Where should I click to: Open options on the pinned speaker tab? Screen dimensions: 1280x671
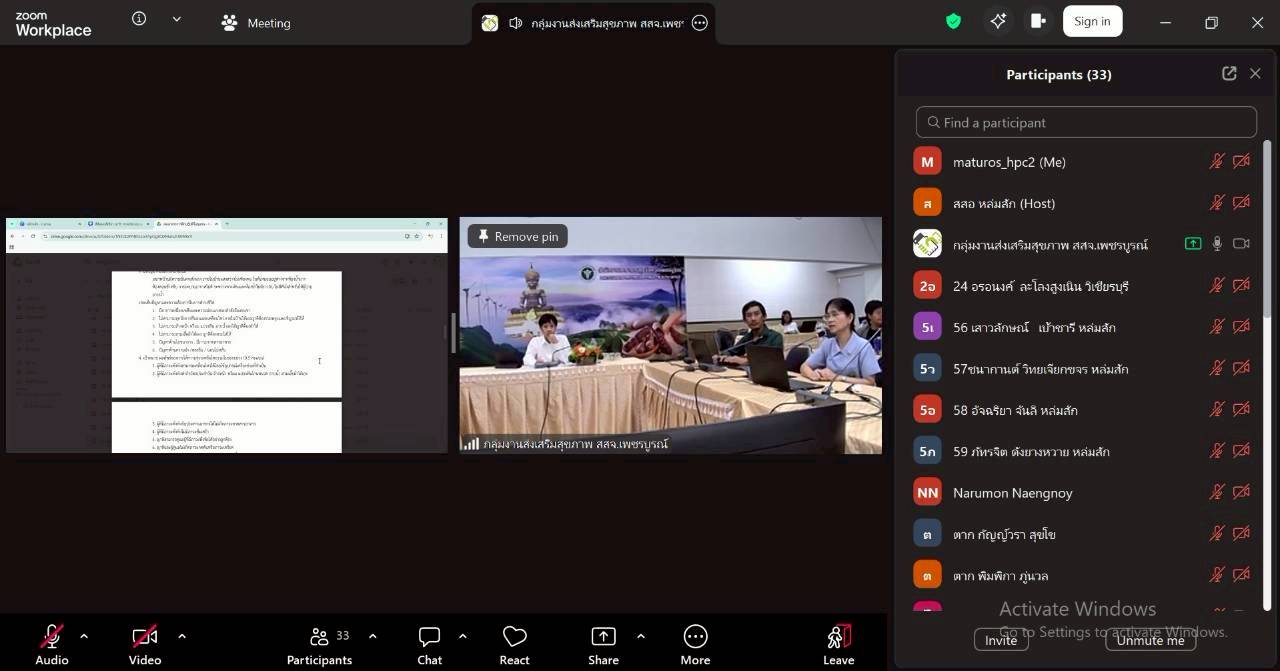tap(700, 23)
